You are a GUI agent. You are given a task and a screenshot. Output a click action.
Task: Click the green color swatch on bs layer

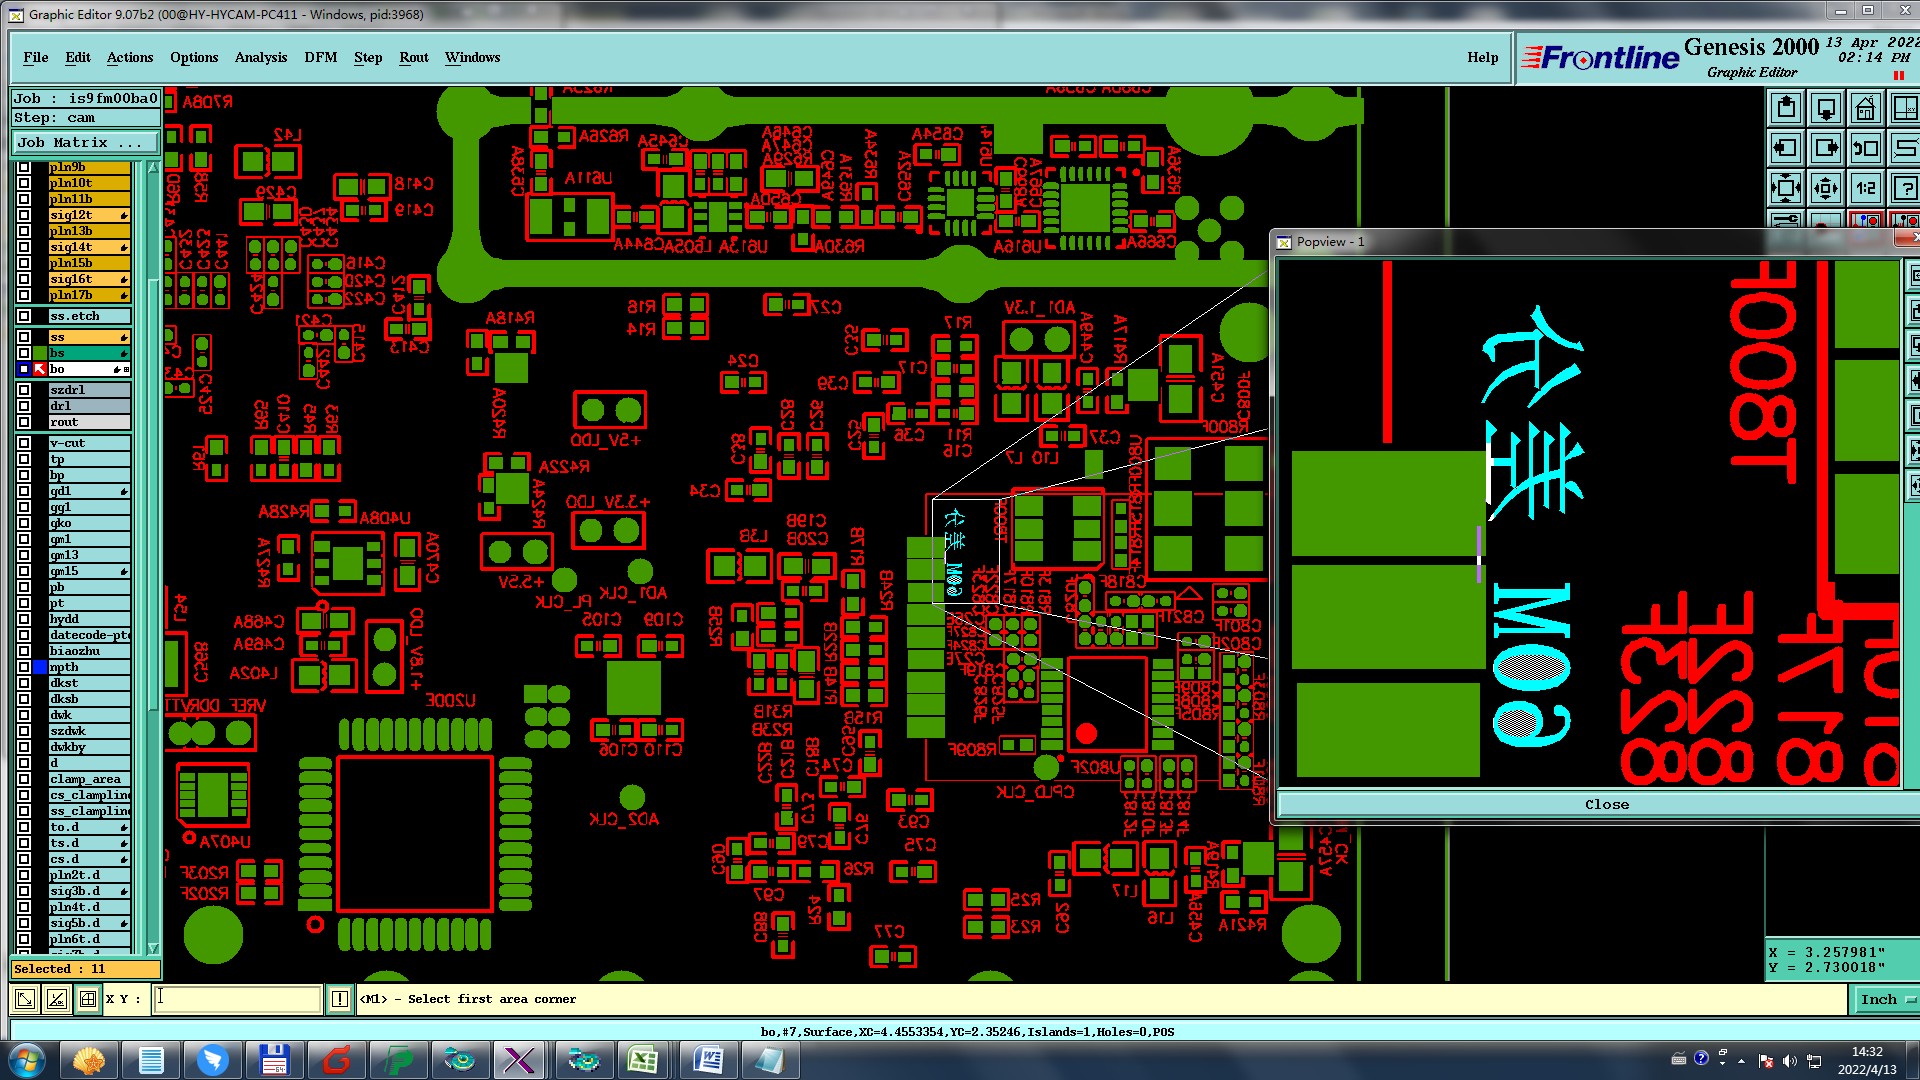40,353
